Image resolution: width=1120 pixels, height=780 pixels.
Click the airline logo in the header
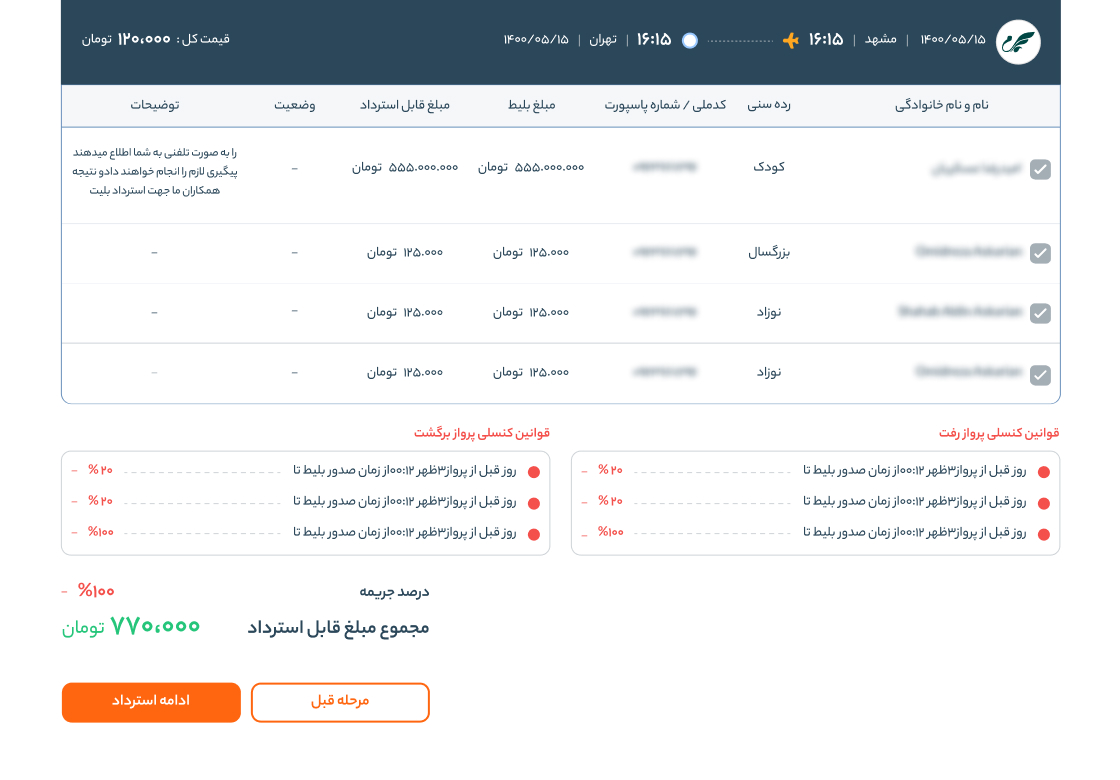coord(1018,42)
